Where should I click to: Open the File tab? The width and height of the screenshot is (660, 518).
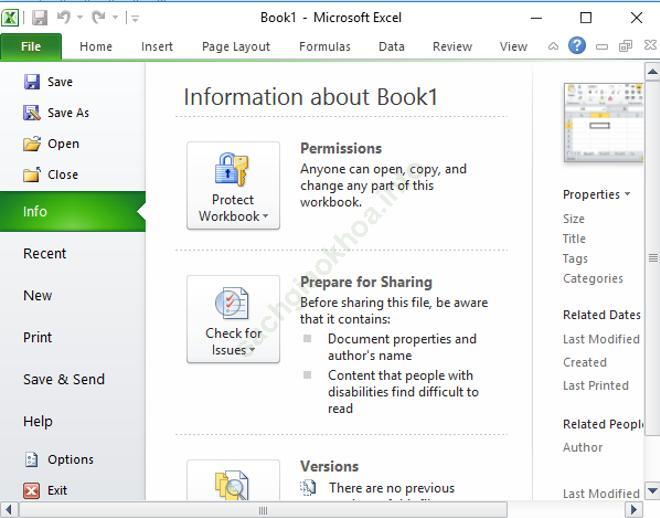(x=31, y=47)
